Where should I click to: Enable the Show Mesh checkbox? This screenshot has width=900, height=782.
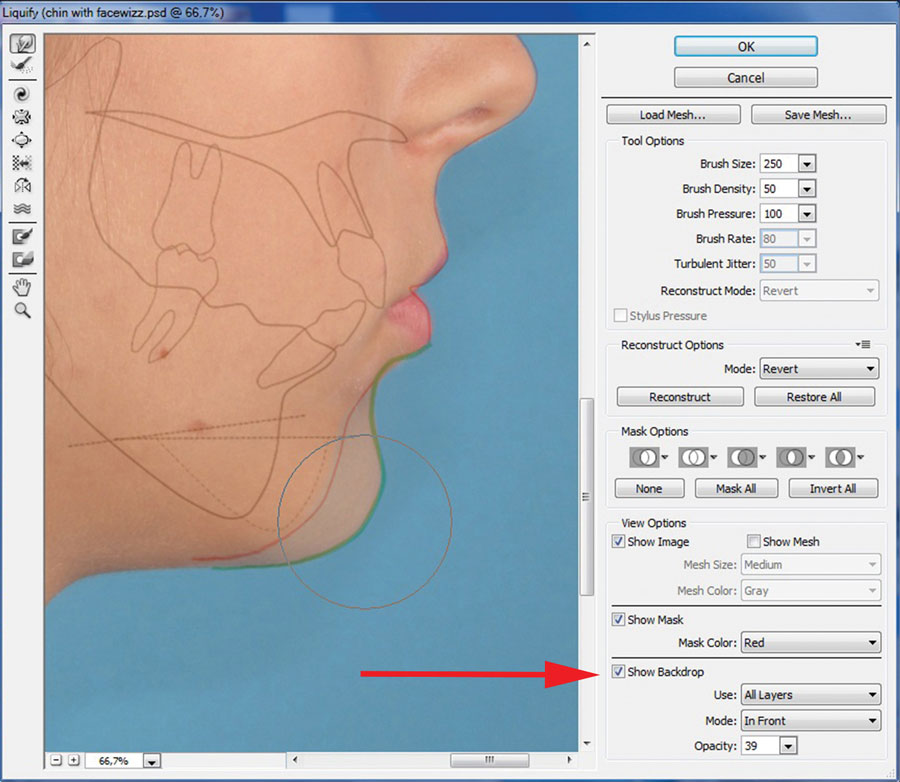(x=754, y=542)
